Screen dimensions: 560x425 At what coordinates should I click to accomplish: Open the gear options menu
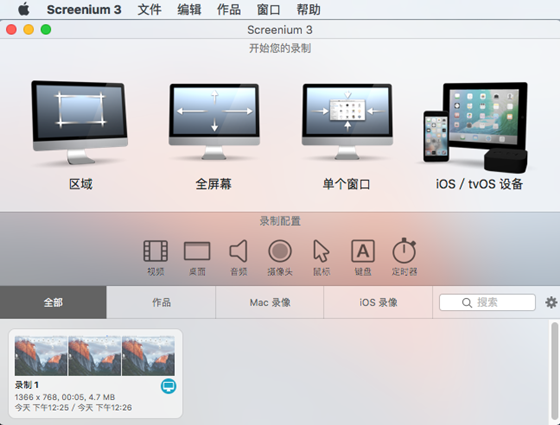[x=551, y=302]
